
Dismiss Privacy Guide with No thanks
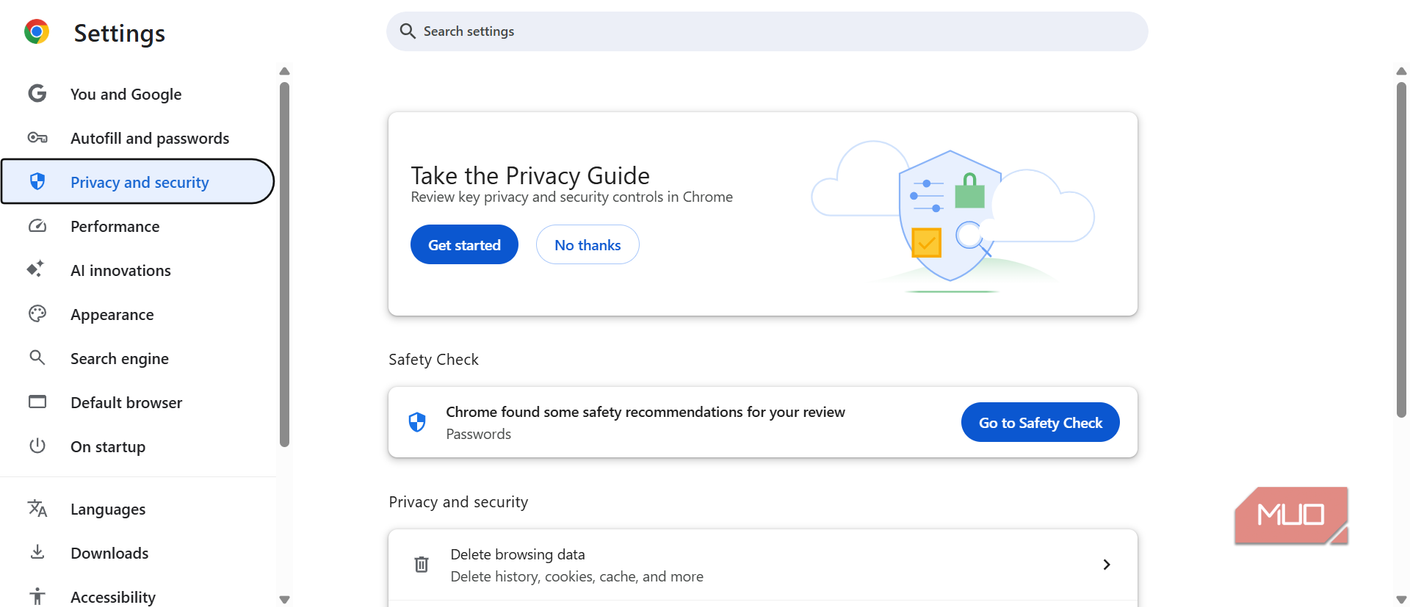click(587, 245)
